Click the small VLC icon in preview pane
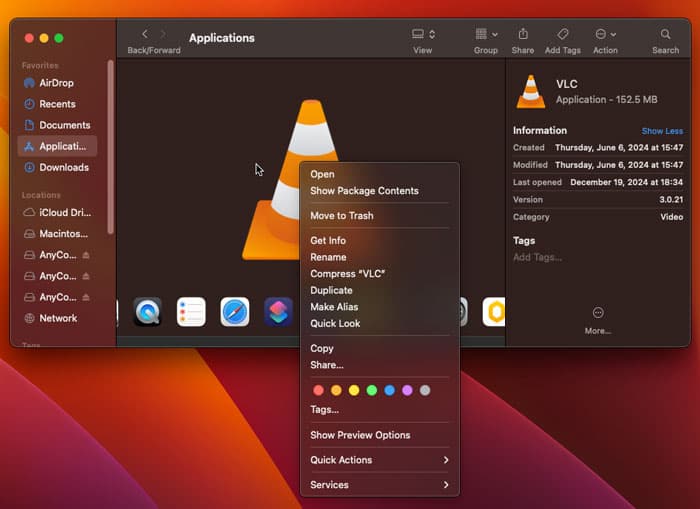Screen dimensions: 700x509 [x=531, y=92]
